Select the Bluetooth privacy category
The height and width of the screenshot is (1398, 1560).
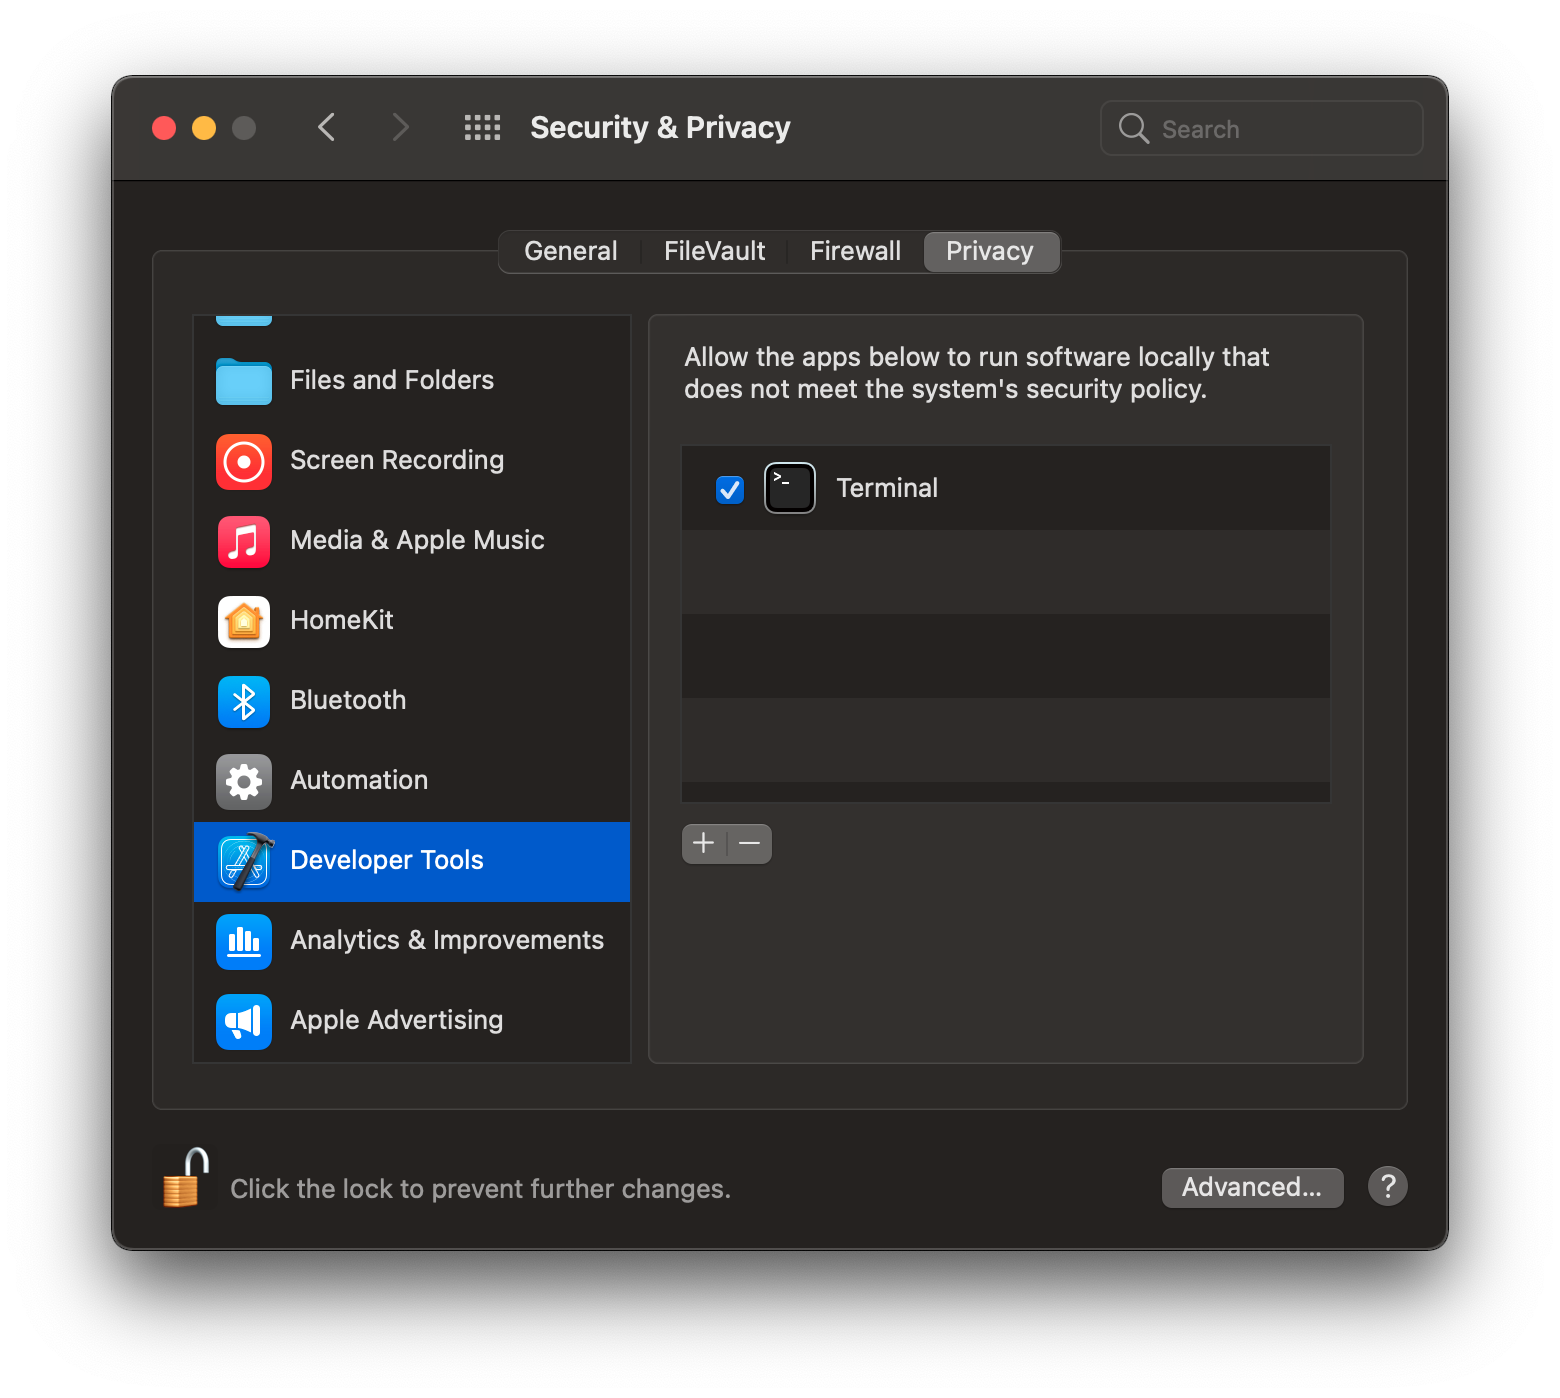(347, 700)
